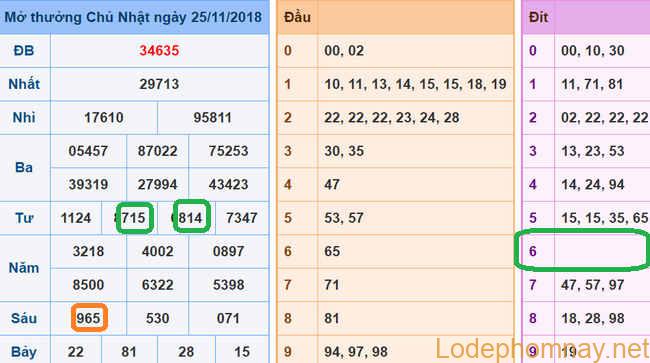Click the row index 6 in Đít column

click(533, 252)
